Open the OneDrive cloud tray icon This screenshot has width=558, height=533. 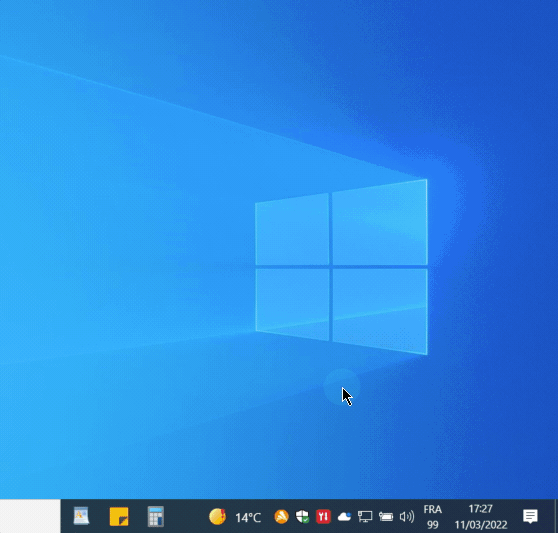tap(344, 517)
